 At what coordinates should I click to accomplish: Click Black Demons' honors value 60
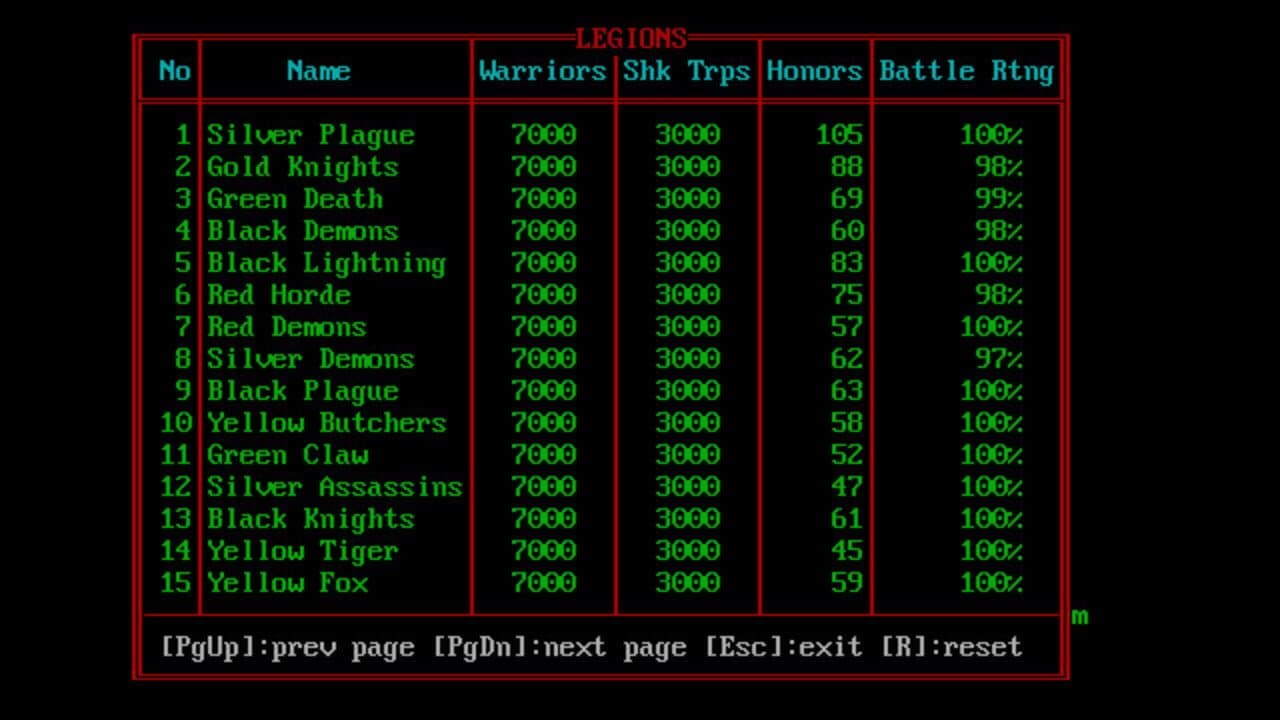(847, 231)
